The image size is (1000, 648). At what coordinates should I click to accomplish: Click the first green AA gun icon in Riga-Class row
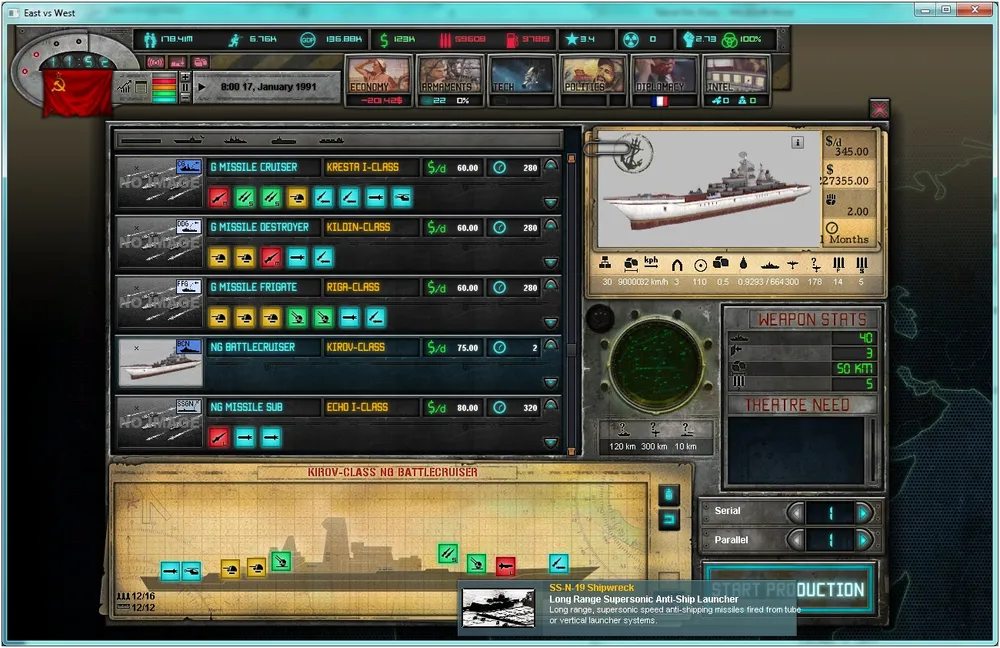[297, 318]
